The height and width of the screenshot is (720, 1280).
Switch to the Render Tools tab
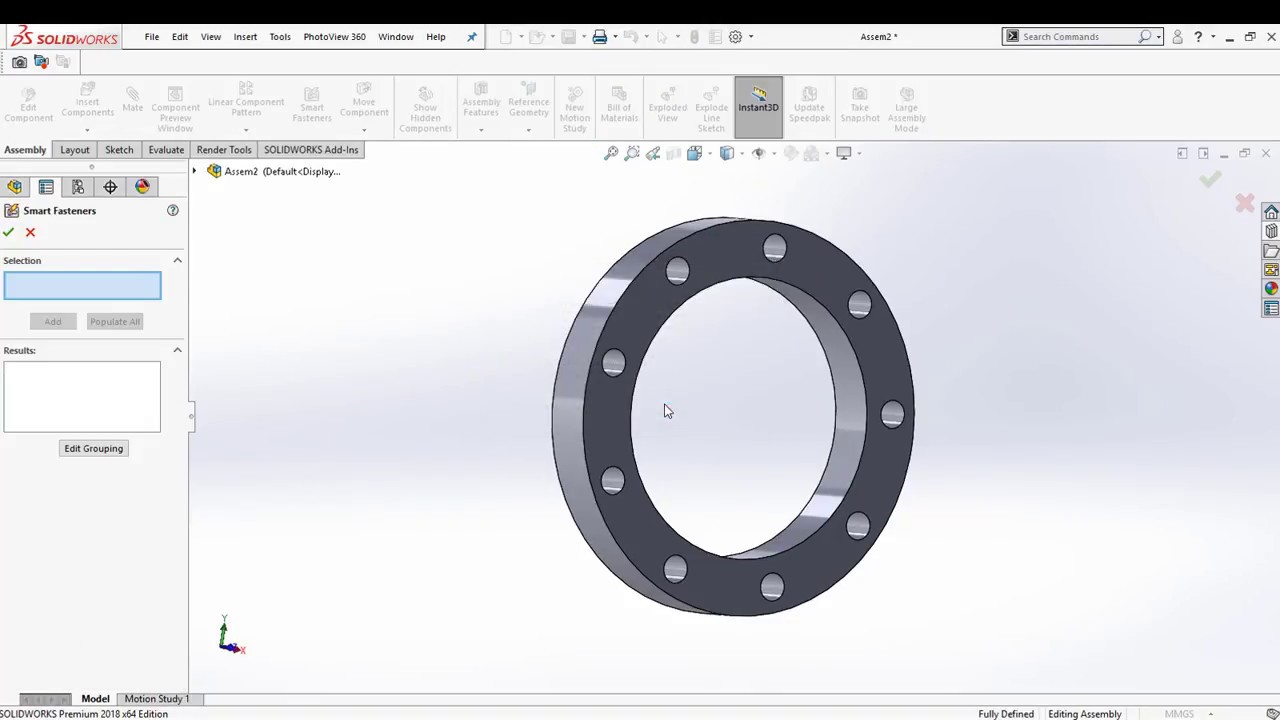point(224,150)
